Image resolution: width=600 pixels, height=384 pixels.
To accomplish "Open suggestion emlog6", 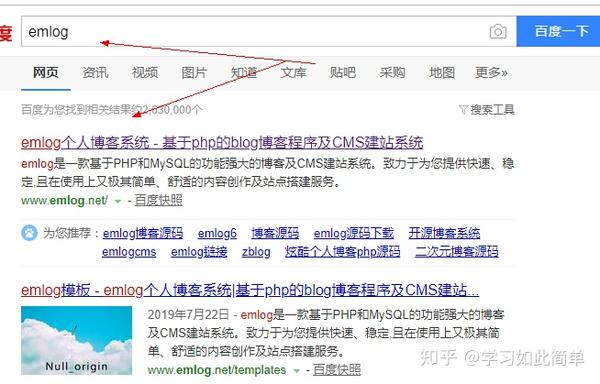I will 217,233.
